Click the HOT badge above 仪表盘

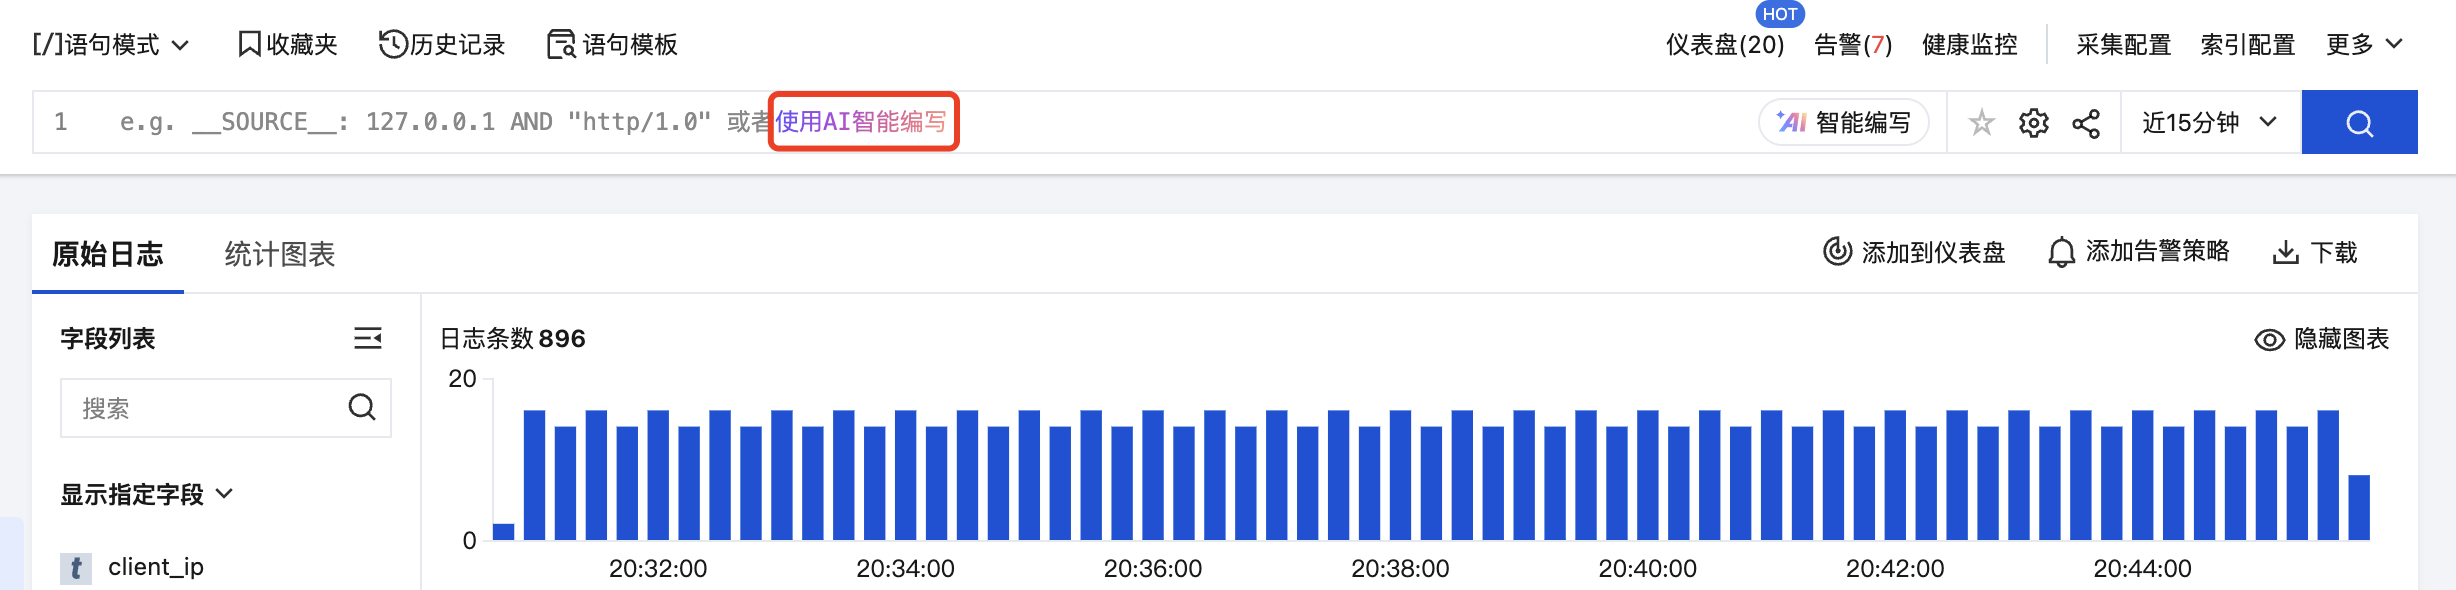[1780, 14]
